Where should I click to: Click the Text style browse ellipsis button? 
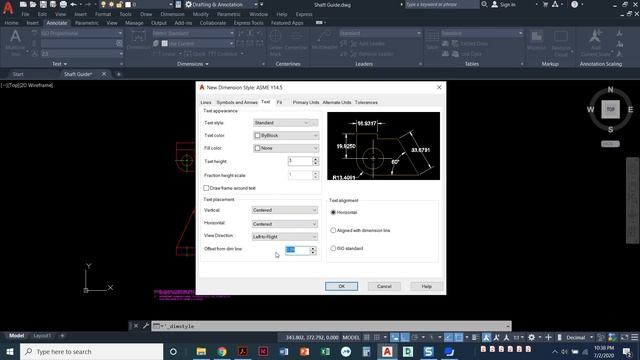click(x=315, y=123)
